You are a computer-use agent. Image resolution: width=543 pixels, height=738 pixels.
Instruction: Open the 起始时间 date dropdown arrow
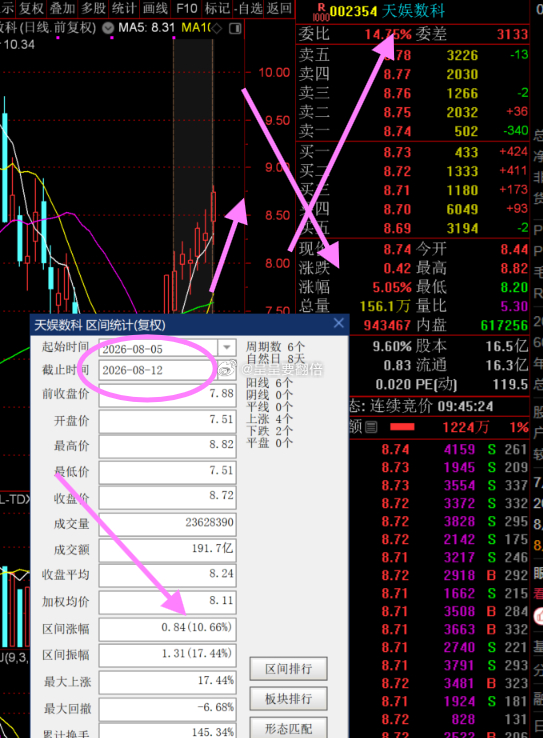[x=226, y=348]
